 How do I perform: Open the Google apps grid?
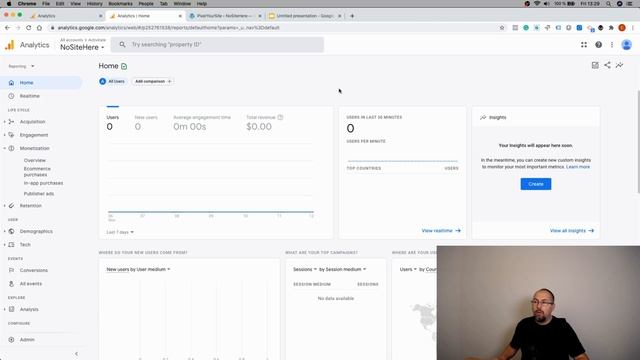tap(584, 45)
